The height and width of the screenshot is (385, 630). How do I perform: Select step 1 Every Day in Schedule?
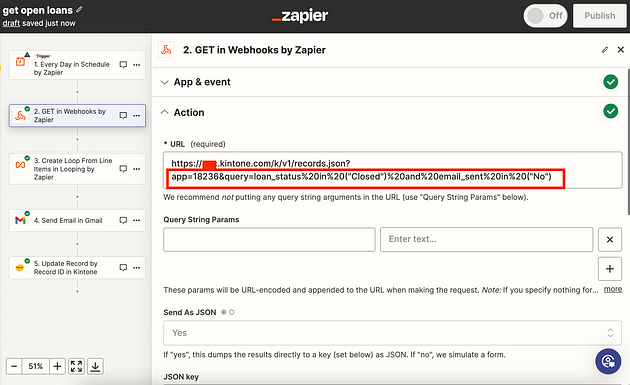pos(77,65)
